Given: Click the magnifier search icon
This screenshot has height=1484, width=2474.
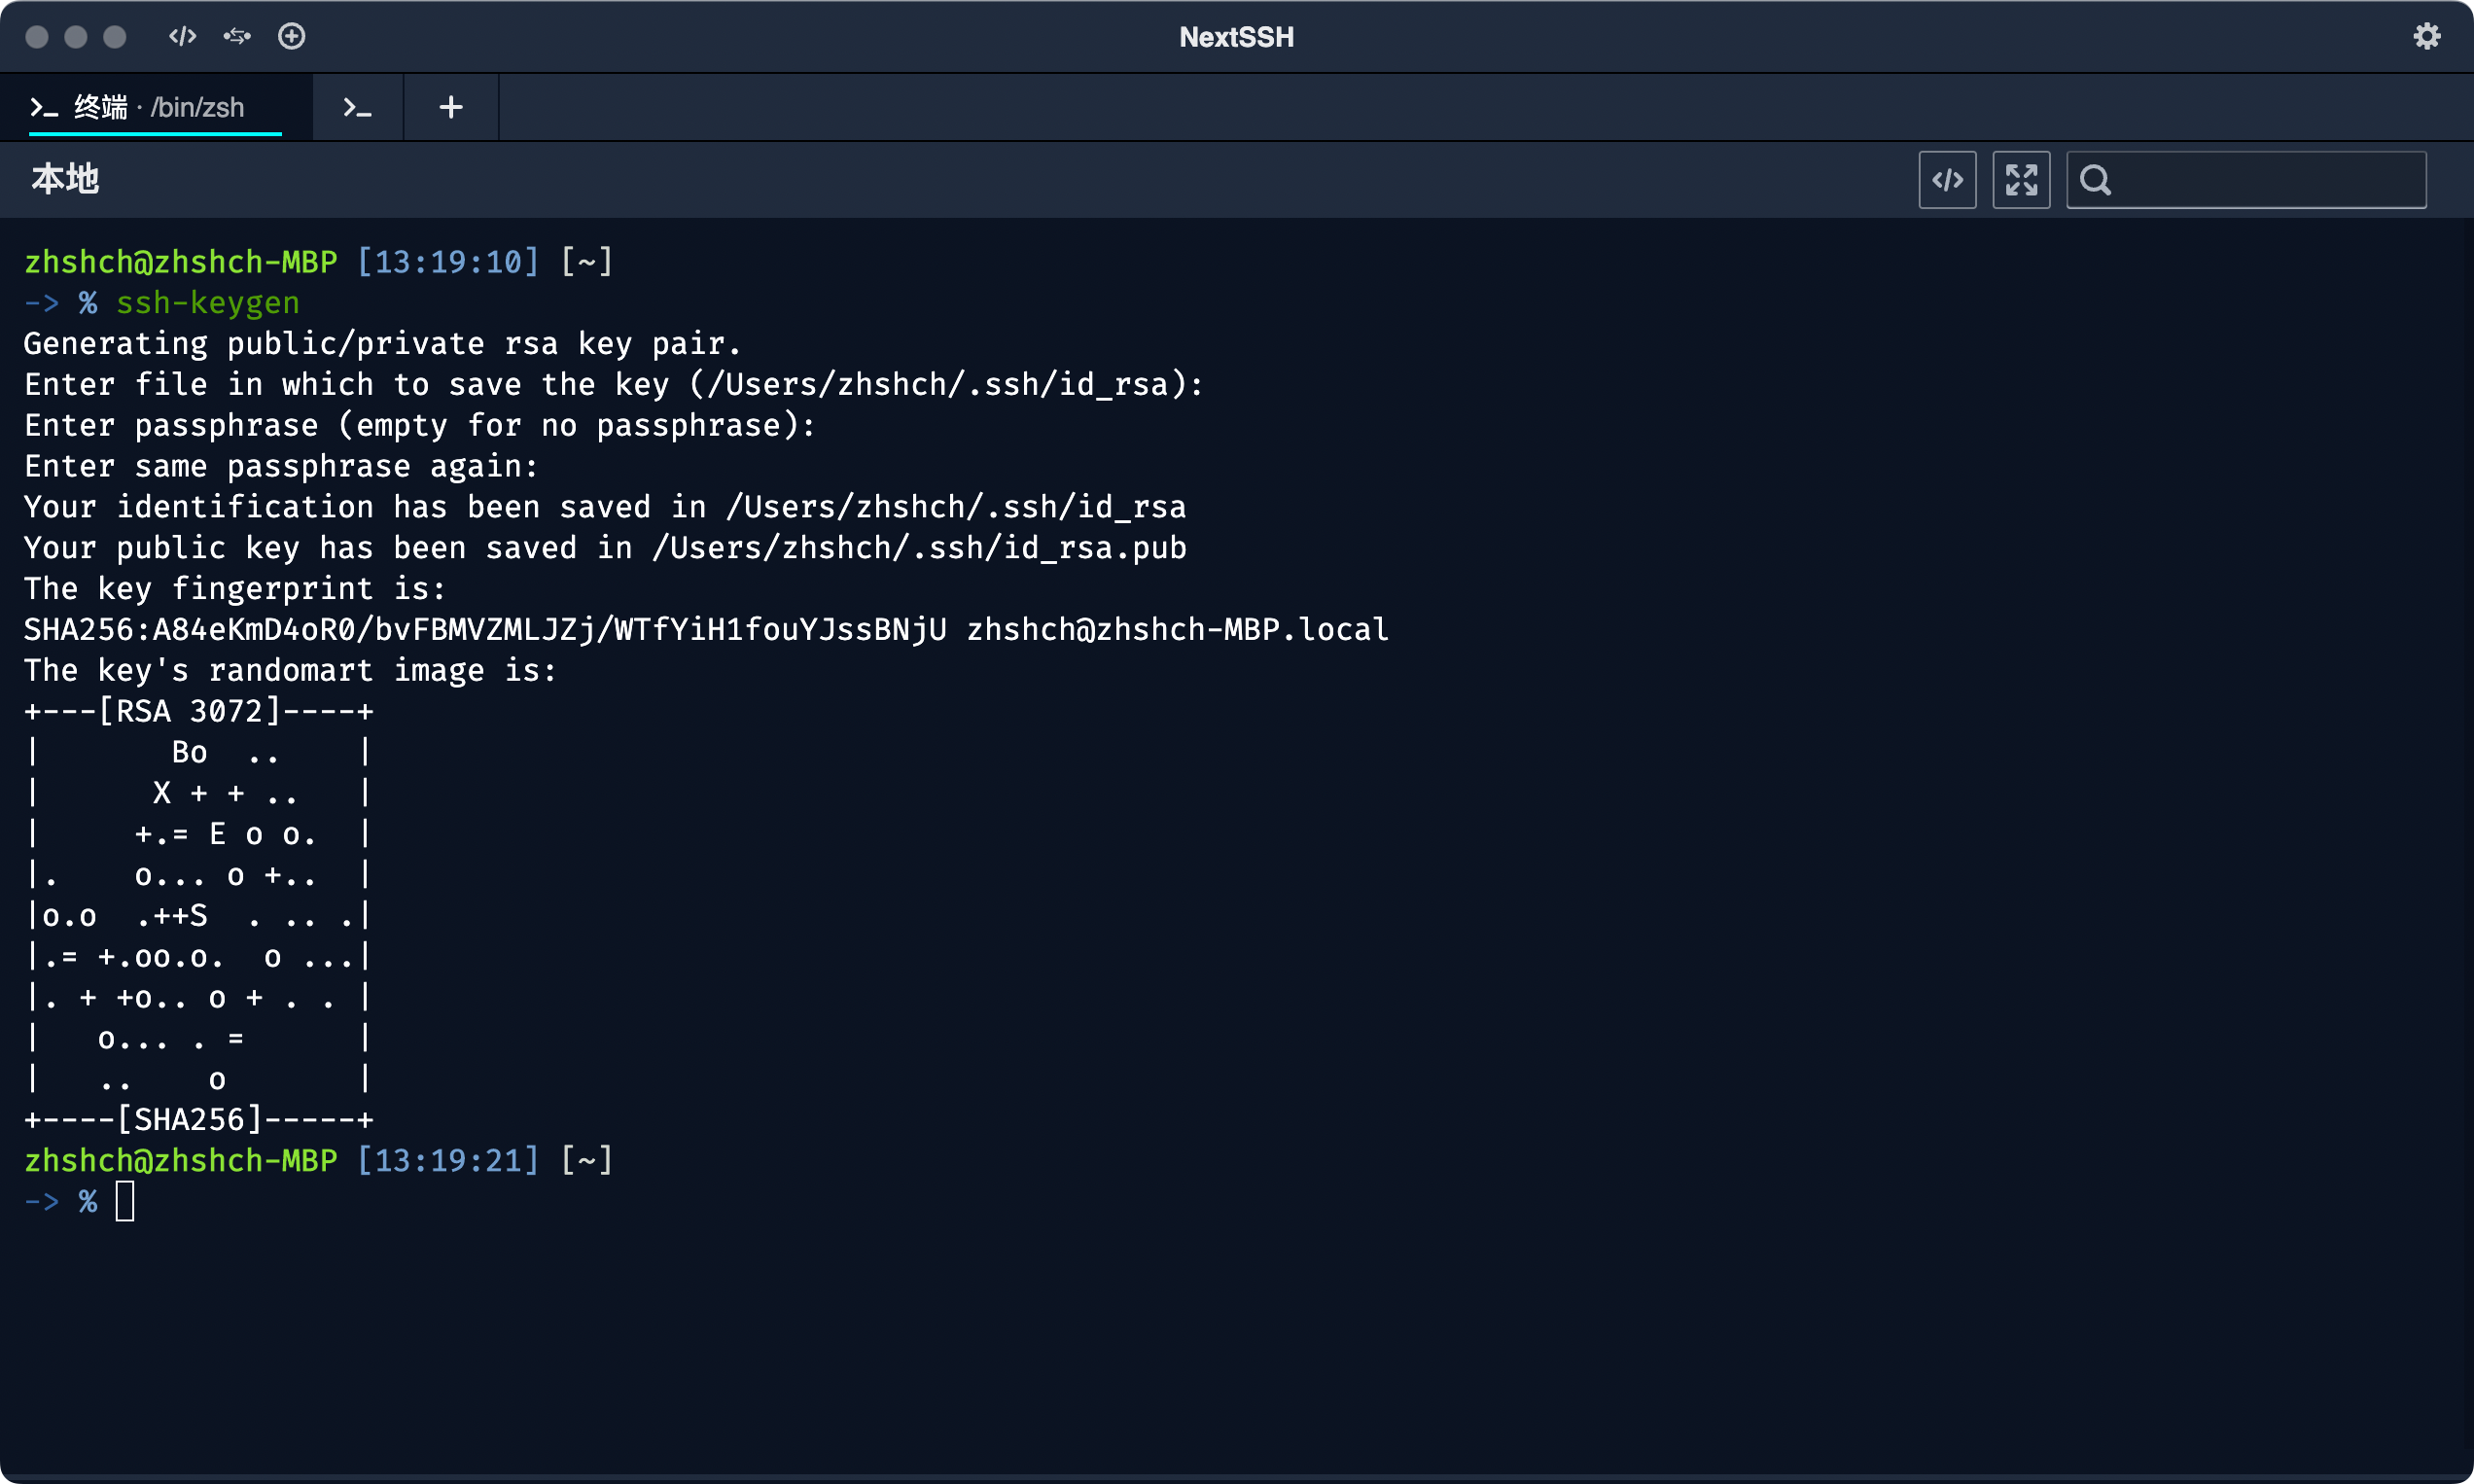Looking at the screenshot, I should [x=2095, y=180].
